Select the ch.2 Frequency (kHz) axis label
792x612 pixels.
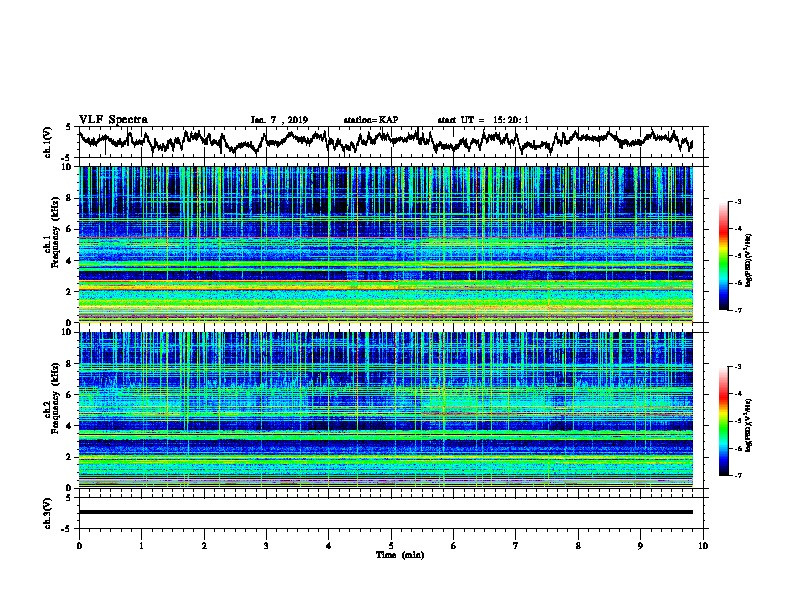point(55,399)
